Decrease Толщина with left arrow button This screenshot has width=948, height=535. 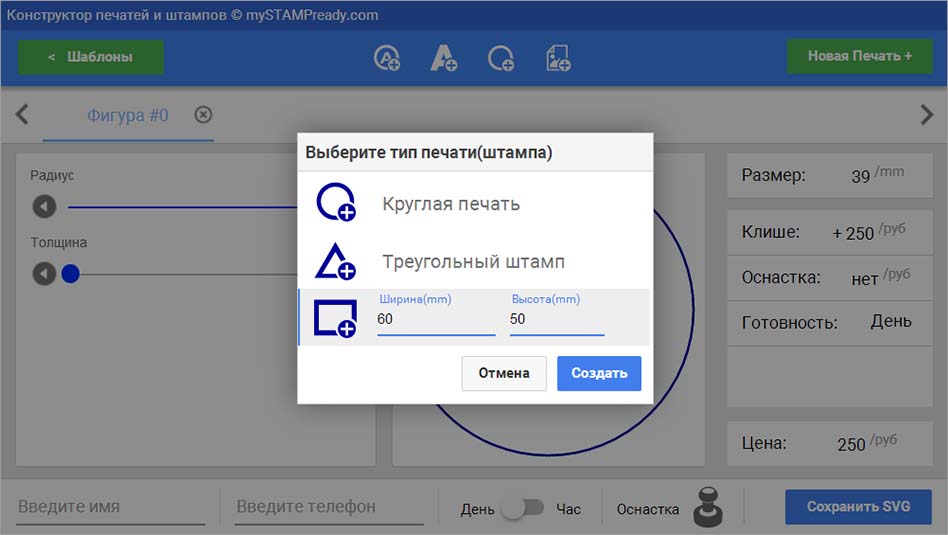(44, 274)
